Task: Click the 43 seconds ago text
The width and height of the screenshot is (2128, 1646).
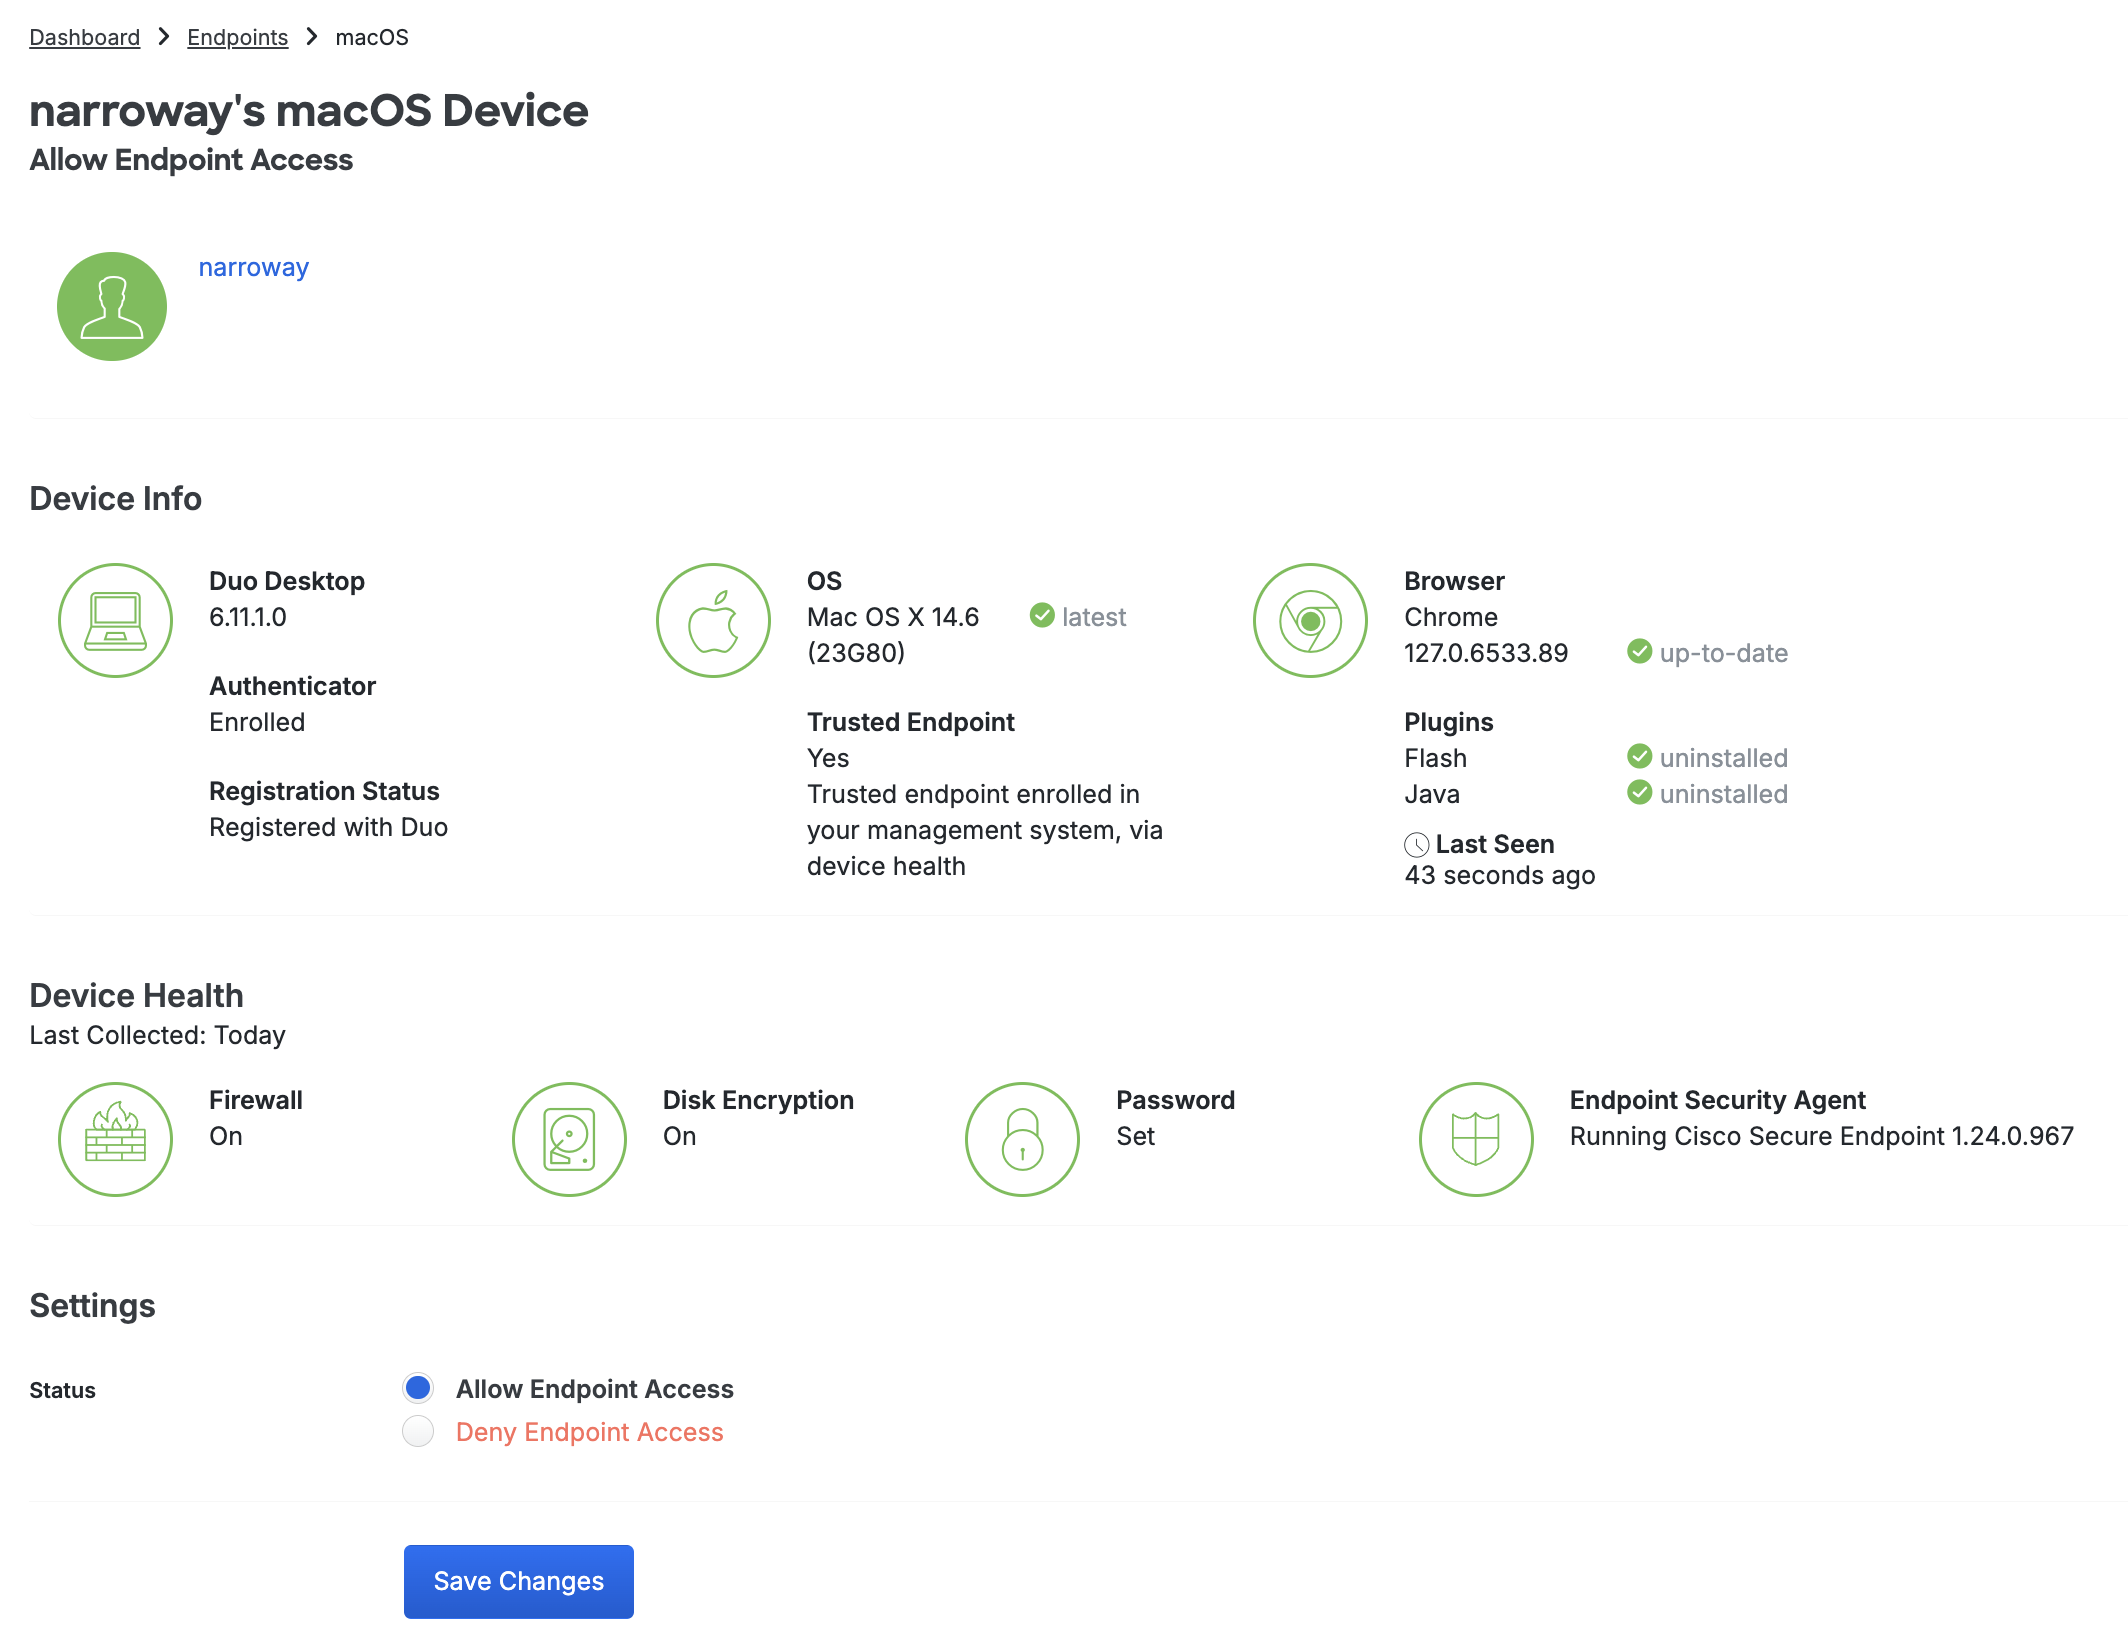Action: [x=1499, y=875]
